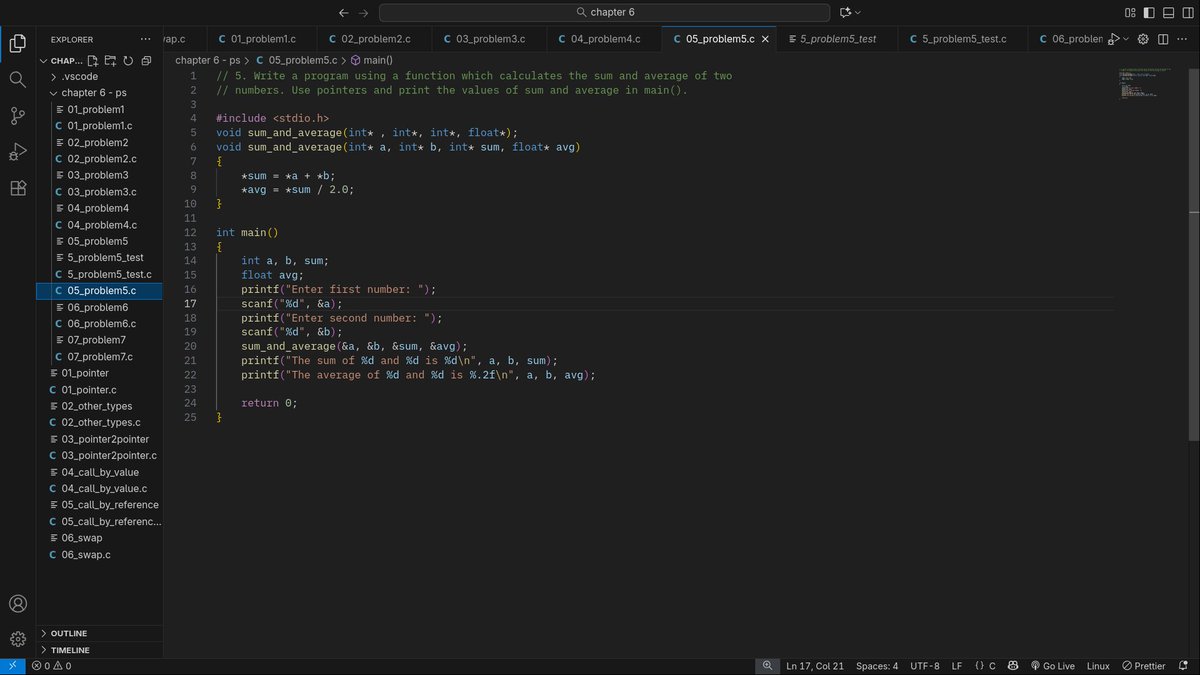This screenshot has height=675, width=1200.
Task: Click Go Live in status bar
Action: 1052,666
